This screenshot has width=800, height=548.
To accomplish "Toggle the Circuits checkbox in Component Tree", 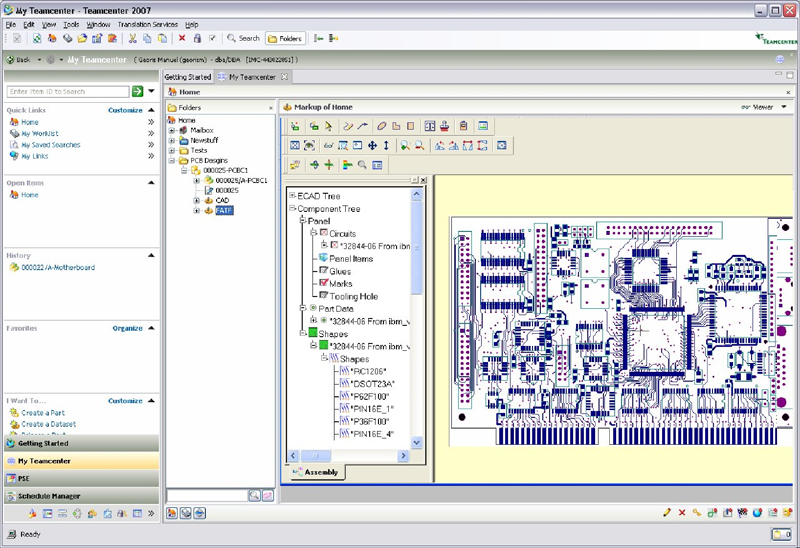I will tap(323, 233).
